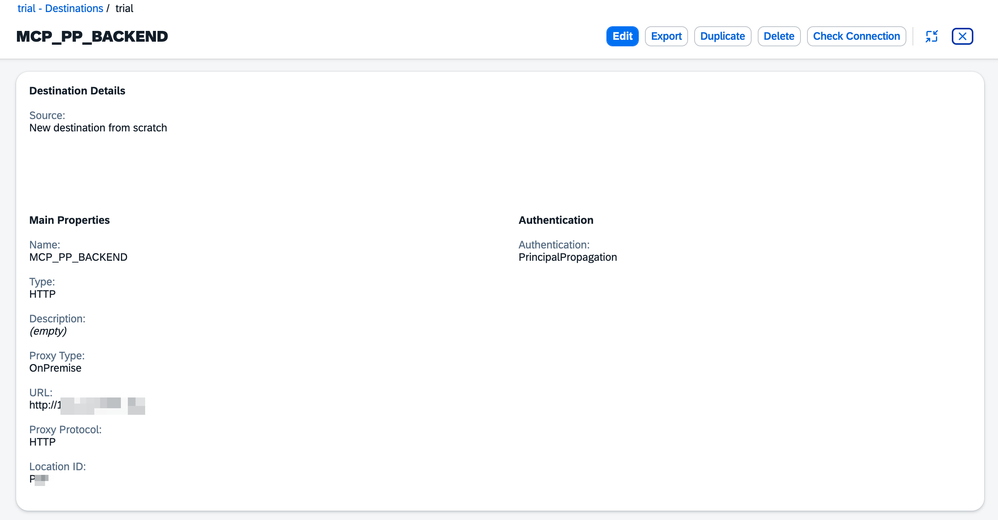998x520 pixels.
Task: Delete the destination
Action: (x=779, y=36)
